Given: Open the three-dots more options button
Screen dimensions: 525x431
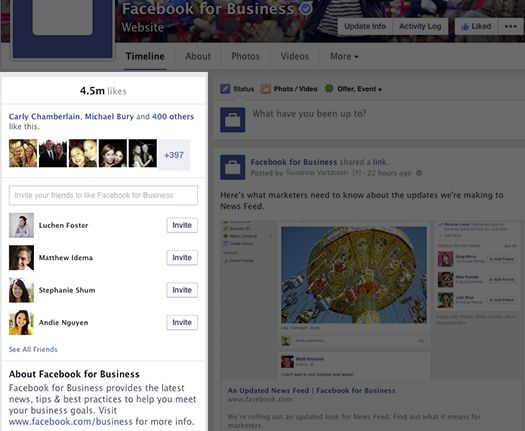Looking at the screenshot, I should (510, 26).
